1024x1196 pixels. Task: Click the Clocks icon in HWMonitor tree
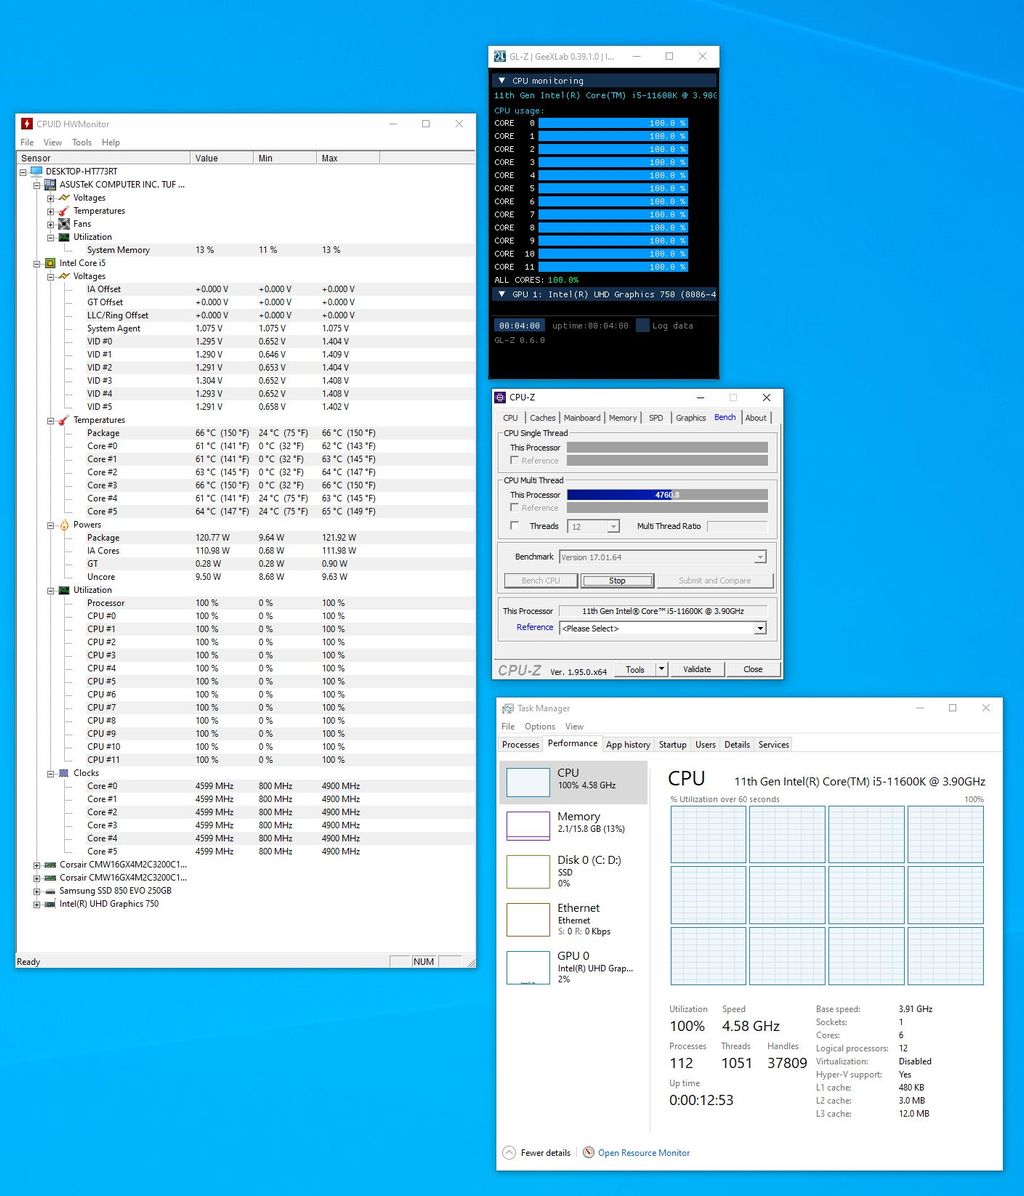click(64, 773)
